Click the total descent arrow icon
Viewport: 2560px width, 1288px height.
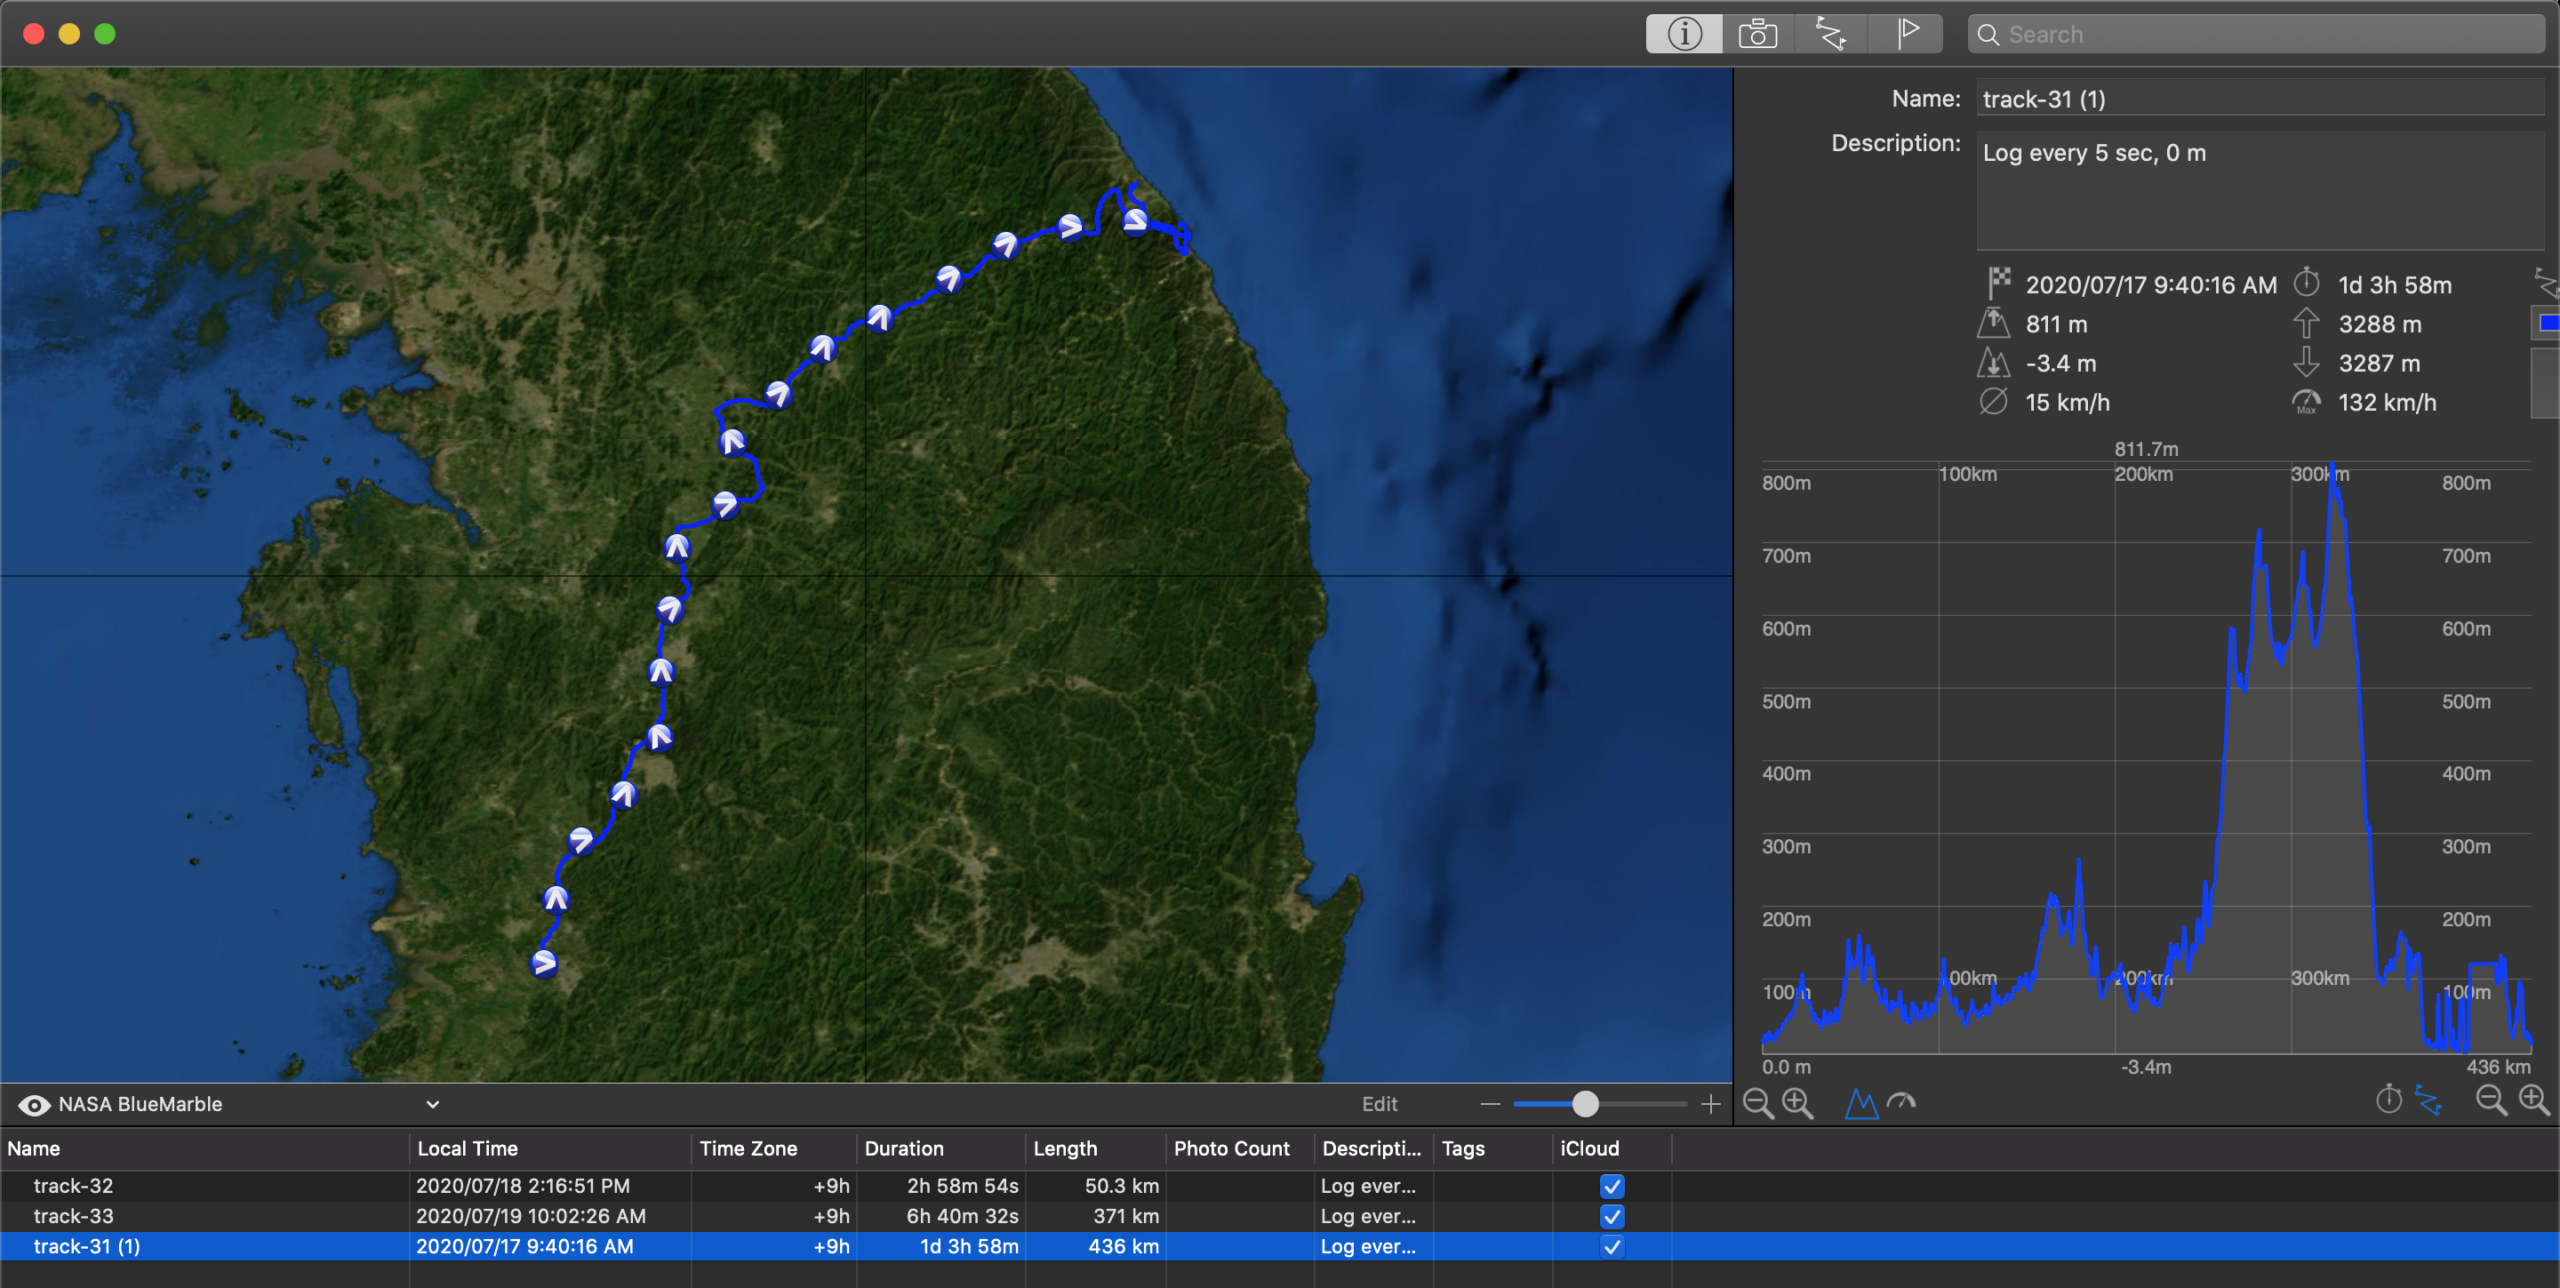coord(2306,362)
